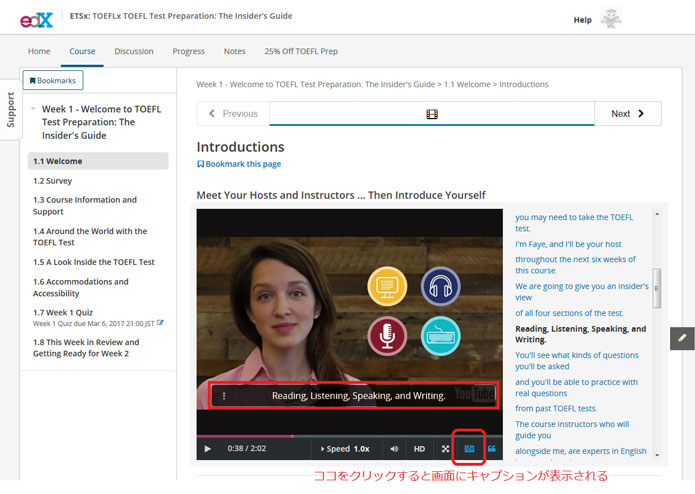Open the notes pencil icon
The width and height of the screenshot is (695, 494).
coord(682,338)
